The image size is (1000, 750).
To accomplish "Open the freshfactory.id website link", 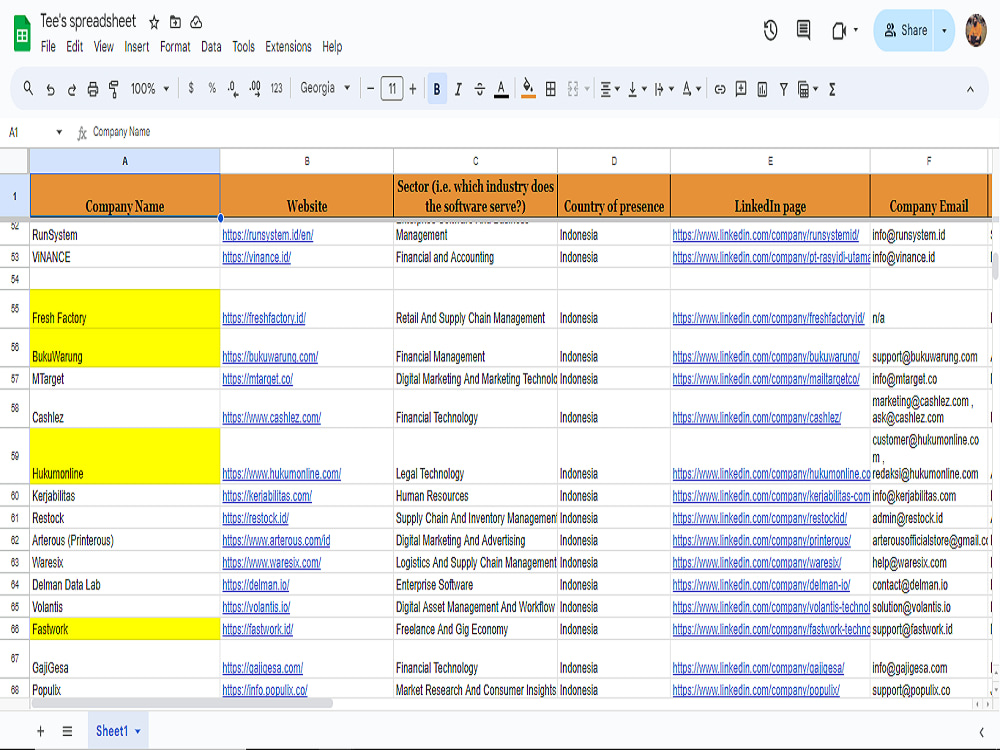I will (x=264, y=318).
